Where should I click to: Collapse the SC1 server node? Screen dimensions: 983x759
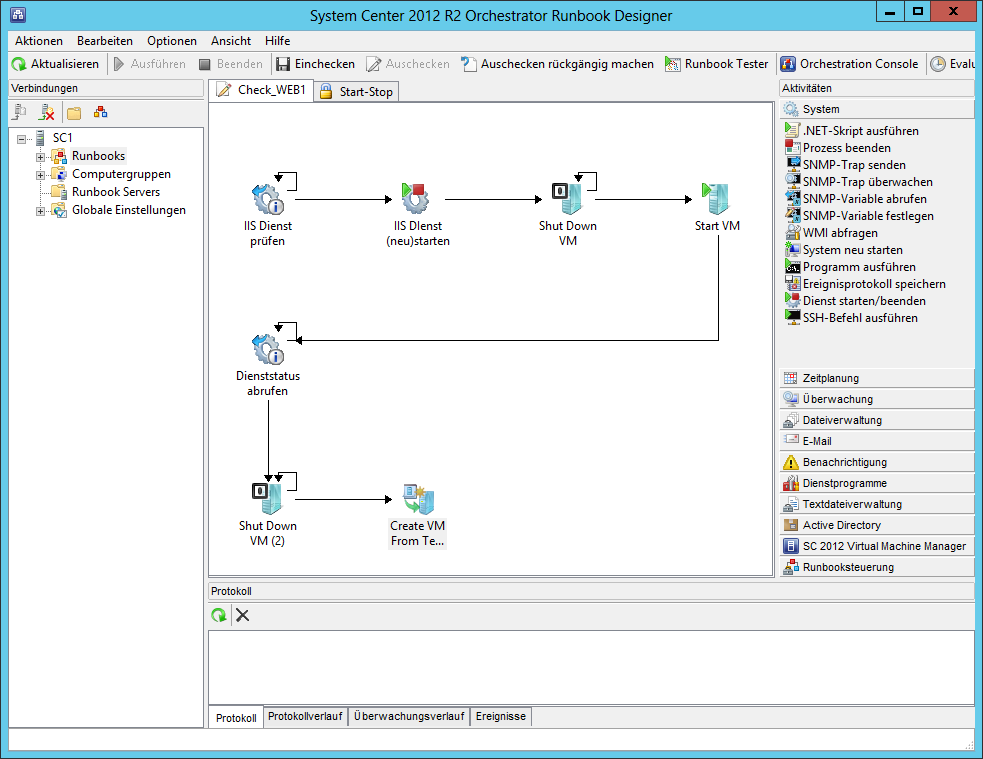[21, 139]
